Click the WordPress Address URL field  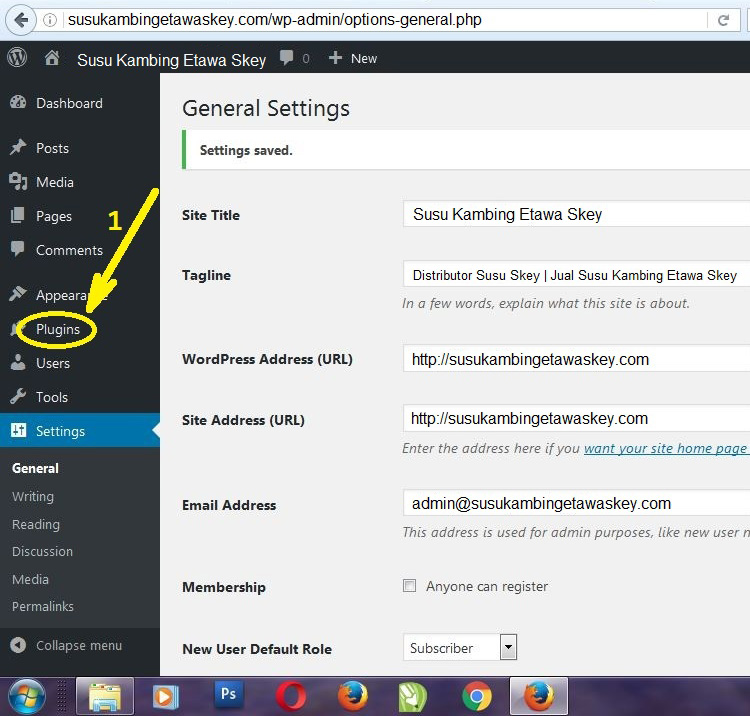576,359
